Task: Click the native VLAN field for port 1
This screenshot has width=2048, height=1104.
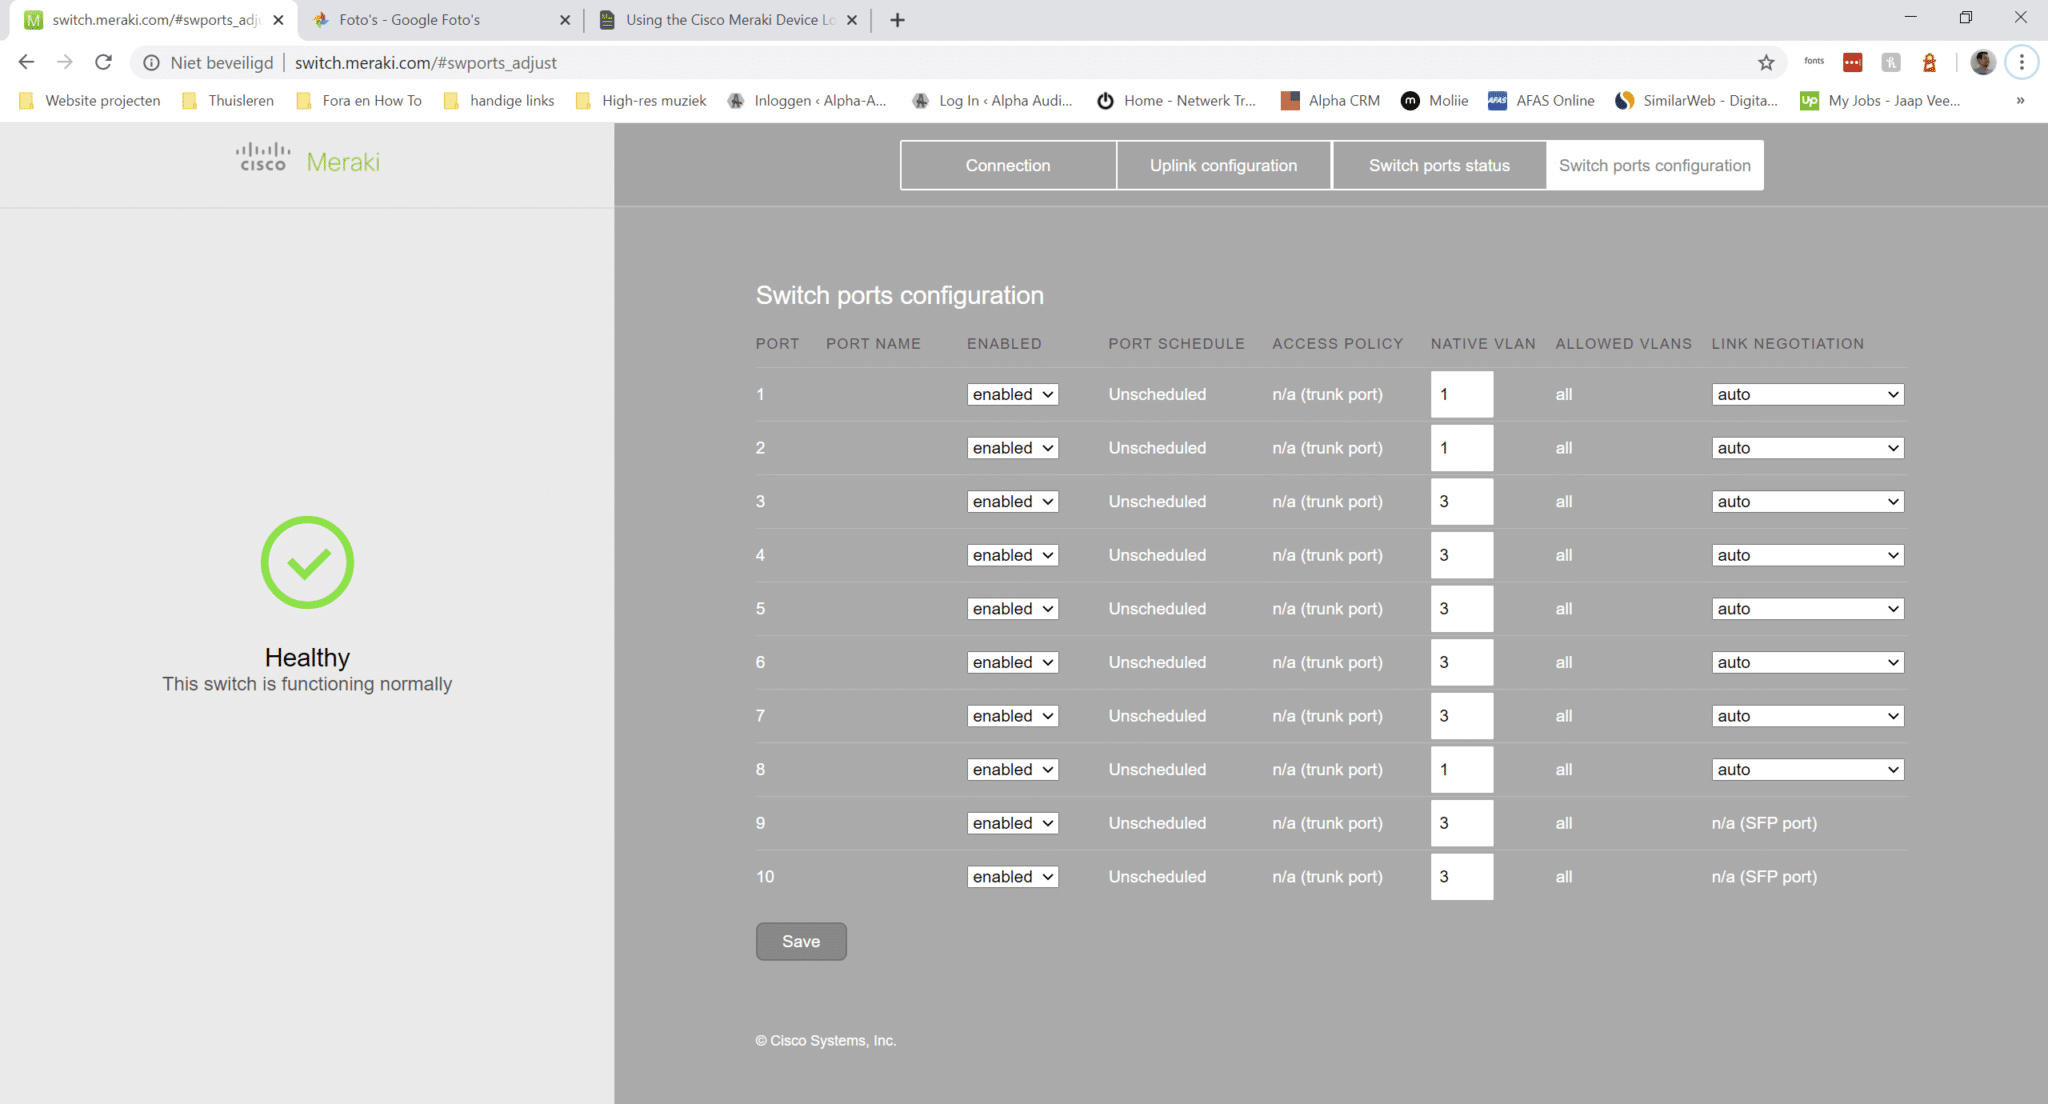Action: coord(1461,394)
